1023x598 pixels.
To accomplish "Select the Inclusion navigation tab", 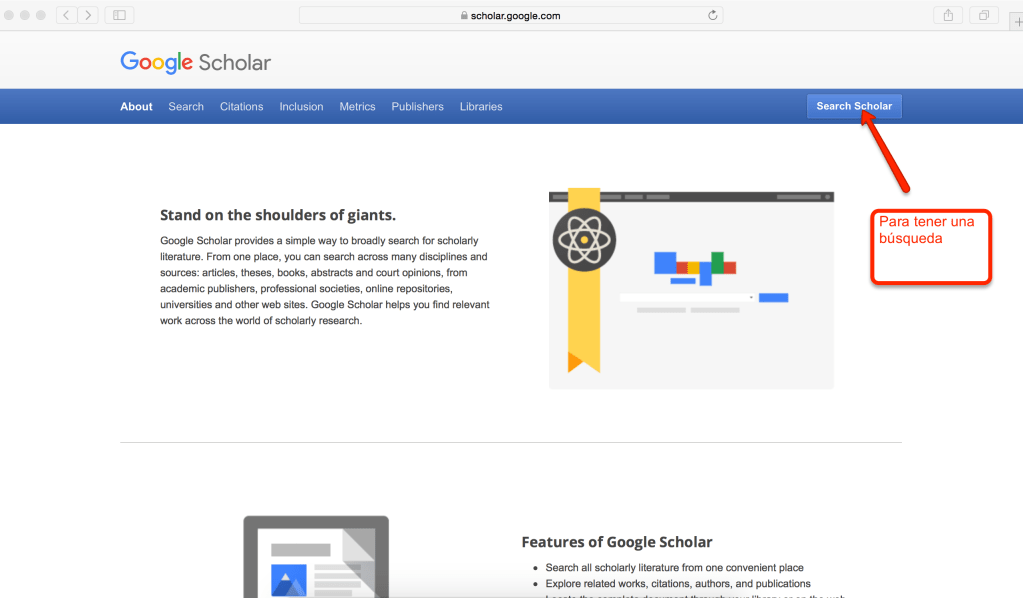I will 301,107.
